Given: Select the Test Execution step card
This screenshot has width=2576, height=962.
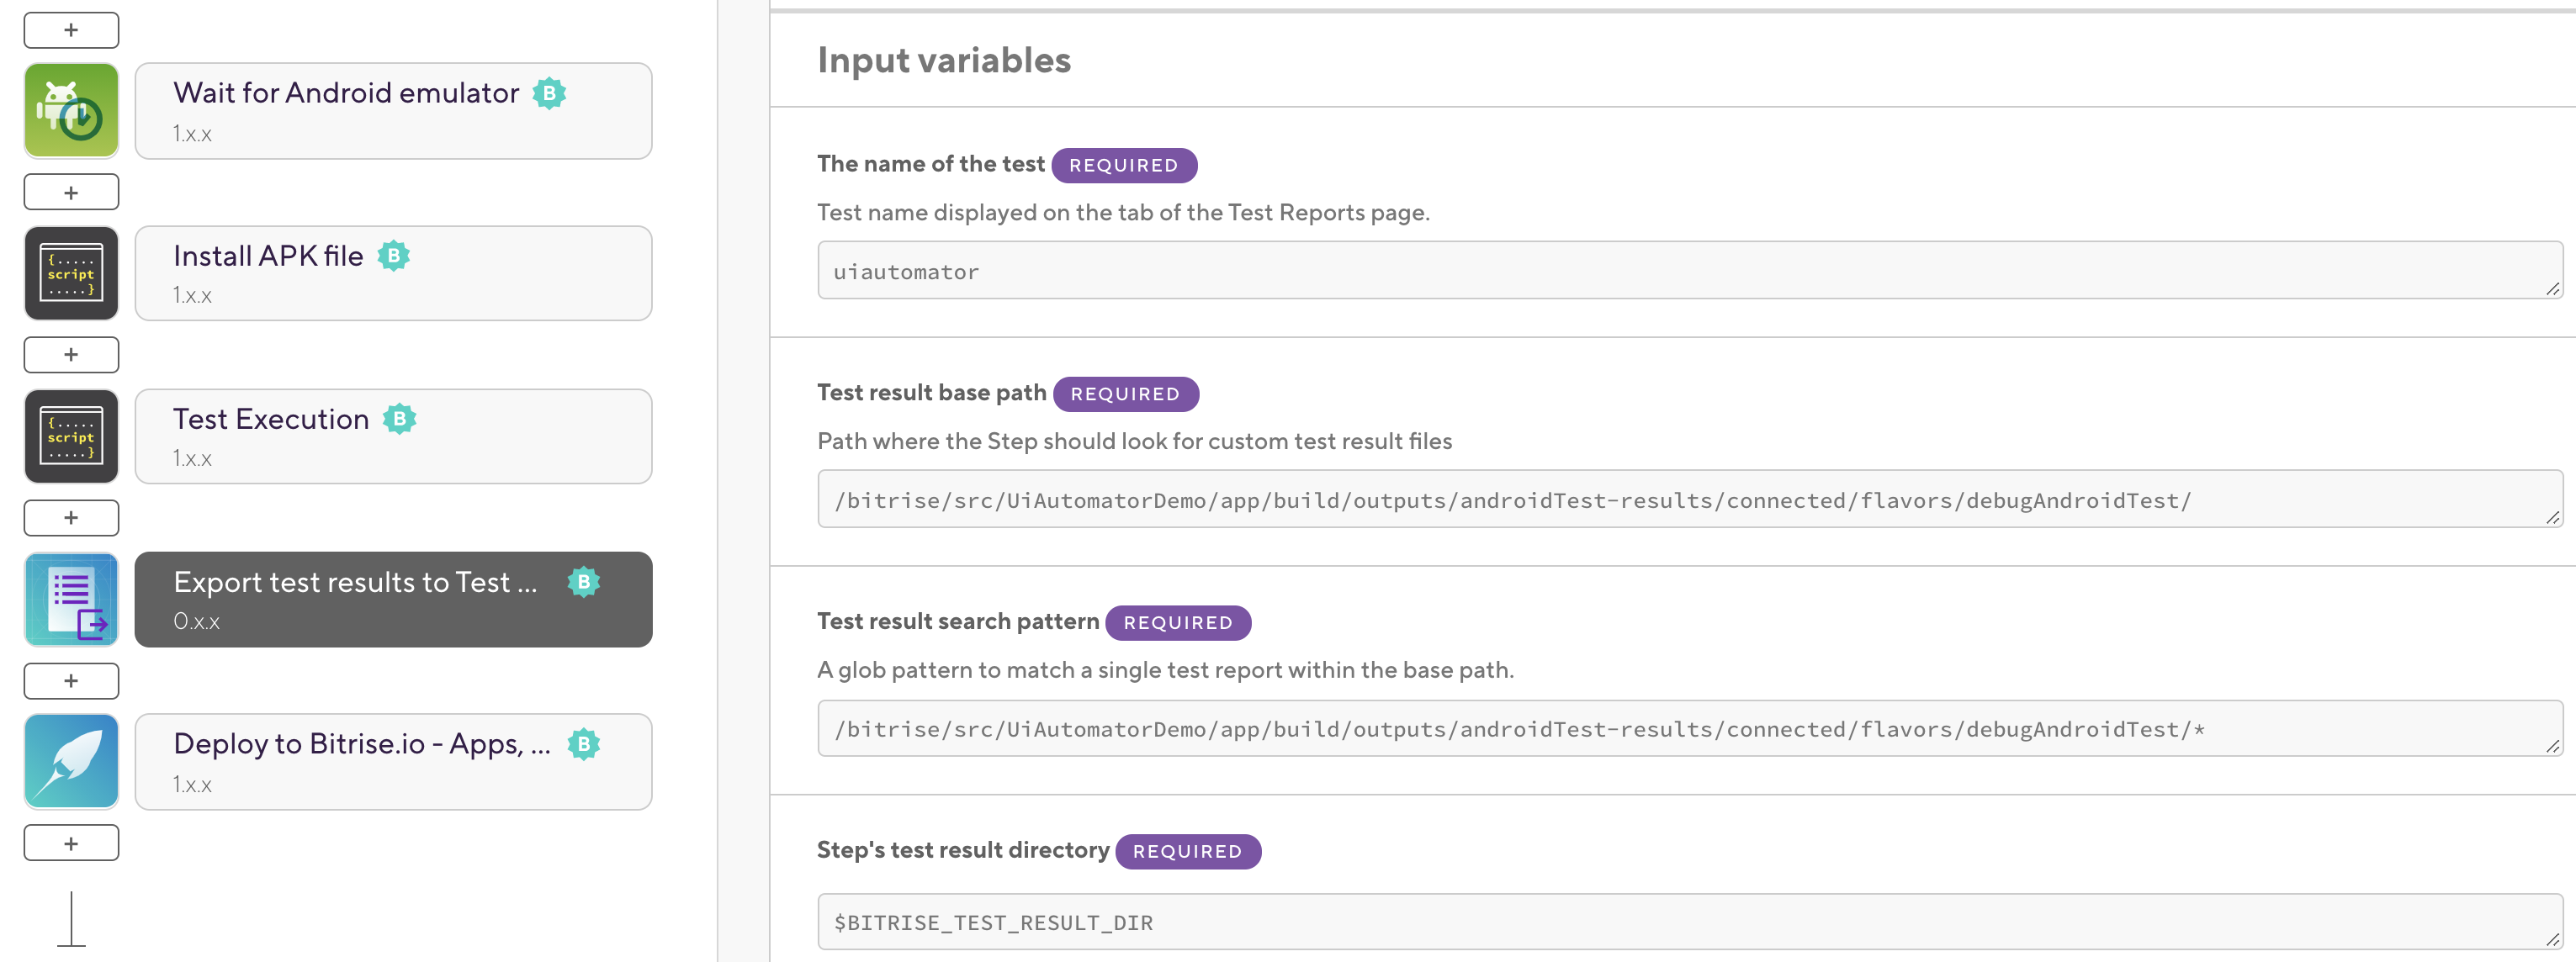Looking at the screenshot, I should click(x=392, y=436).
